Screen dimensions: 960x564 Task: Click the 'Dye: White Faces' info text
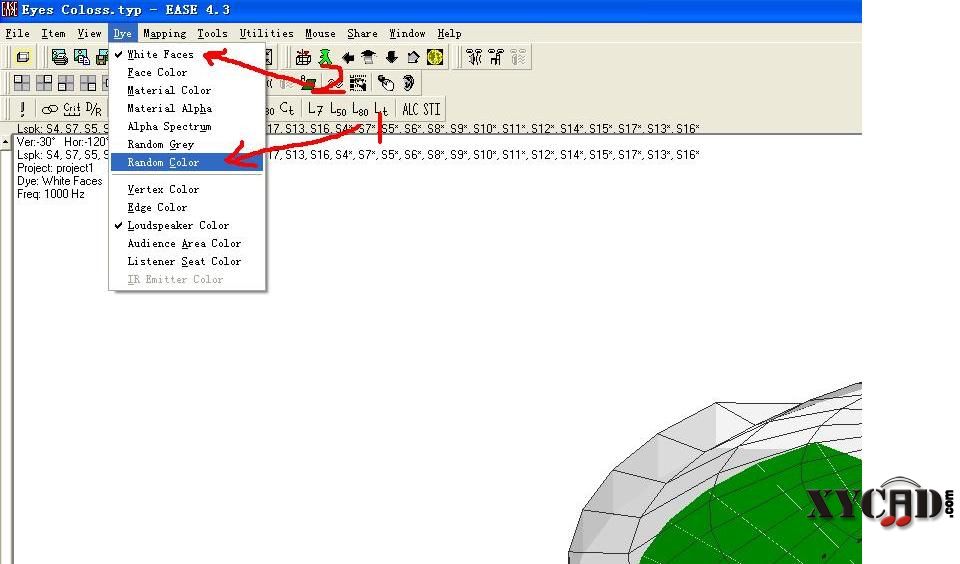point(59,181)
